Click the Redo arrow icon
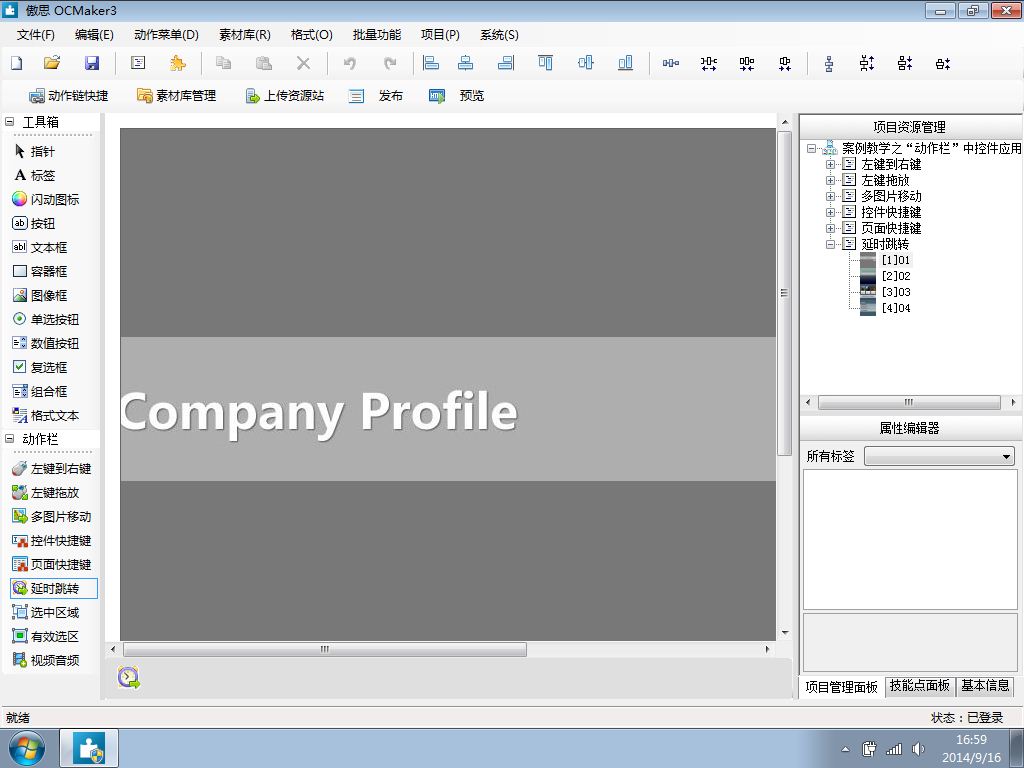This screenshot has height=768, width=1024. point(390,63)
